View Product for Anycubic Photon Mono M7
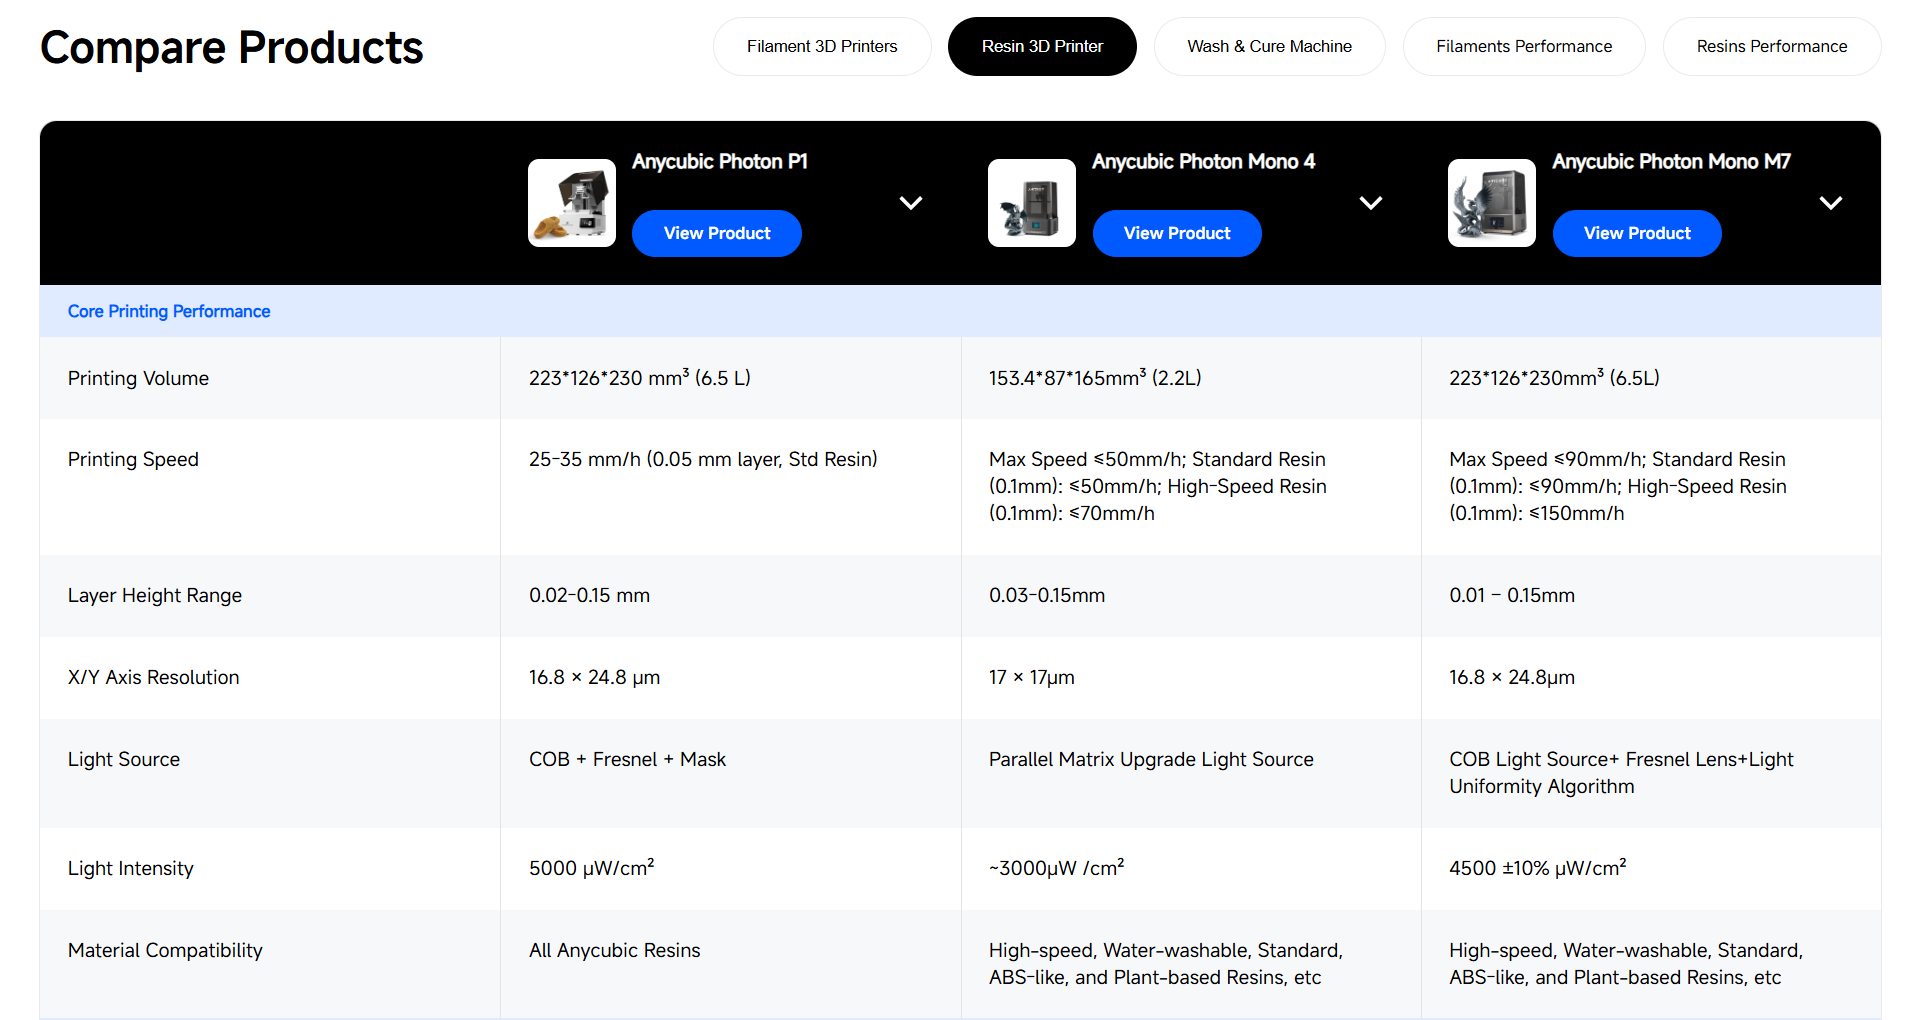 pyautogui.click(x=1637, y=233)
